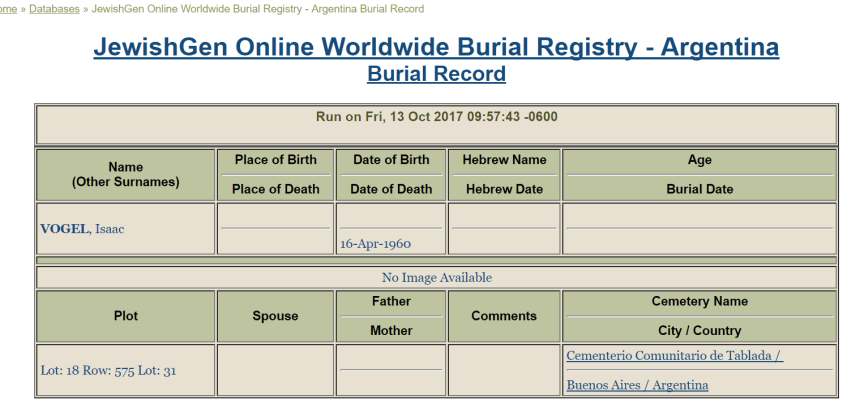This screenshot has width=847, height=408.
Task: Click the No Image Available text
Action: (x=436, y=277)
